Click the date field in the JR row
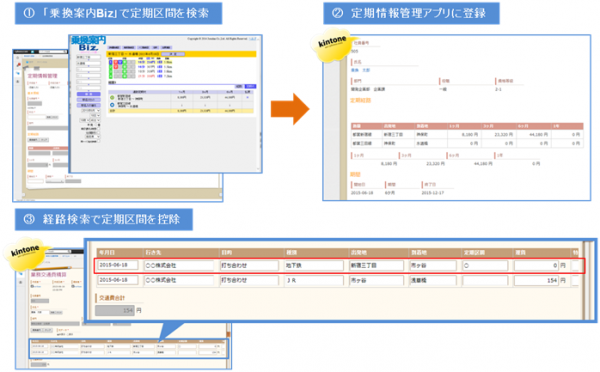 pos(117,280)
